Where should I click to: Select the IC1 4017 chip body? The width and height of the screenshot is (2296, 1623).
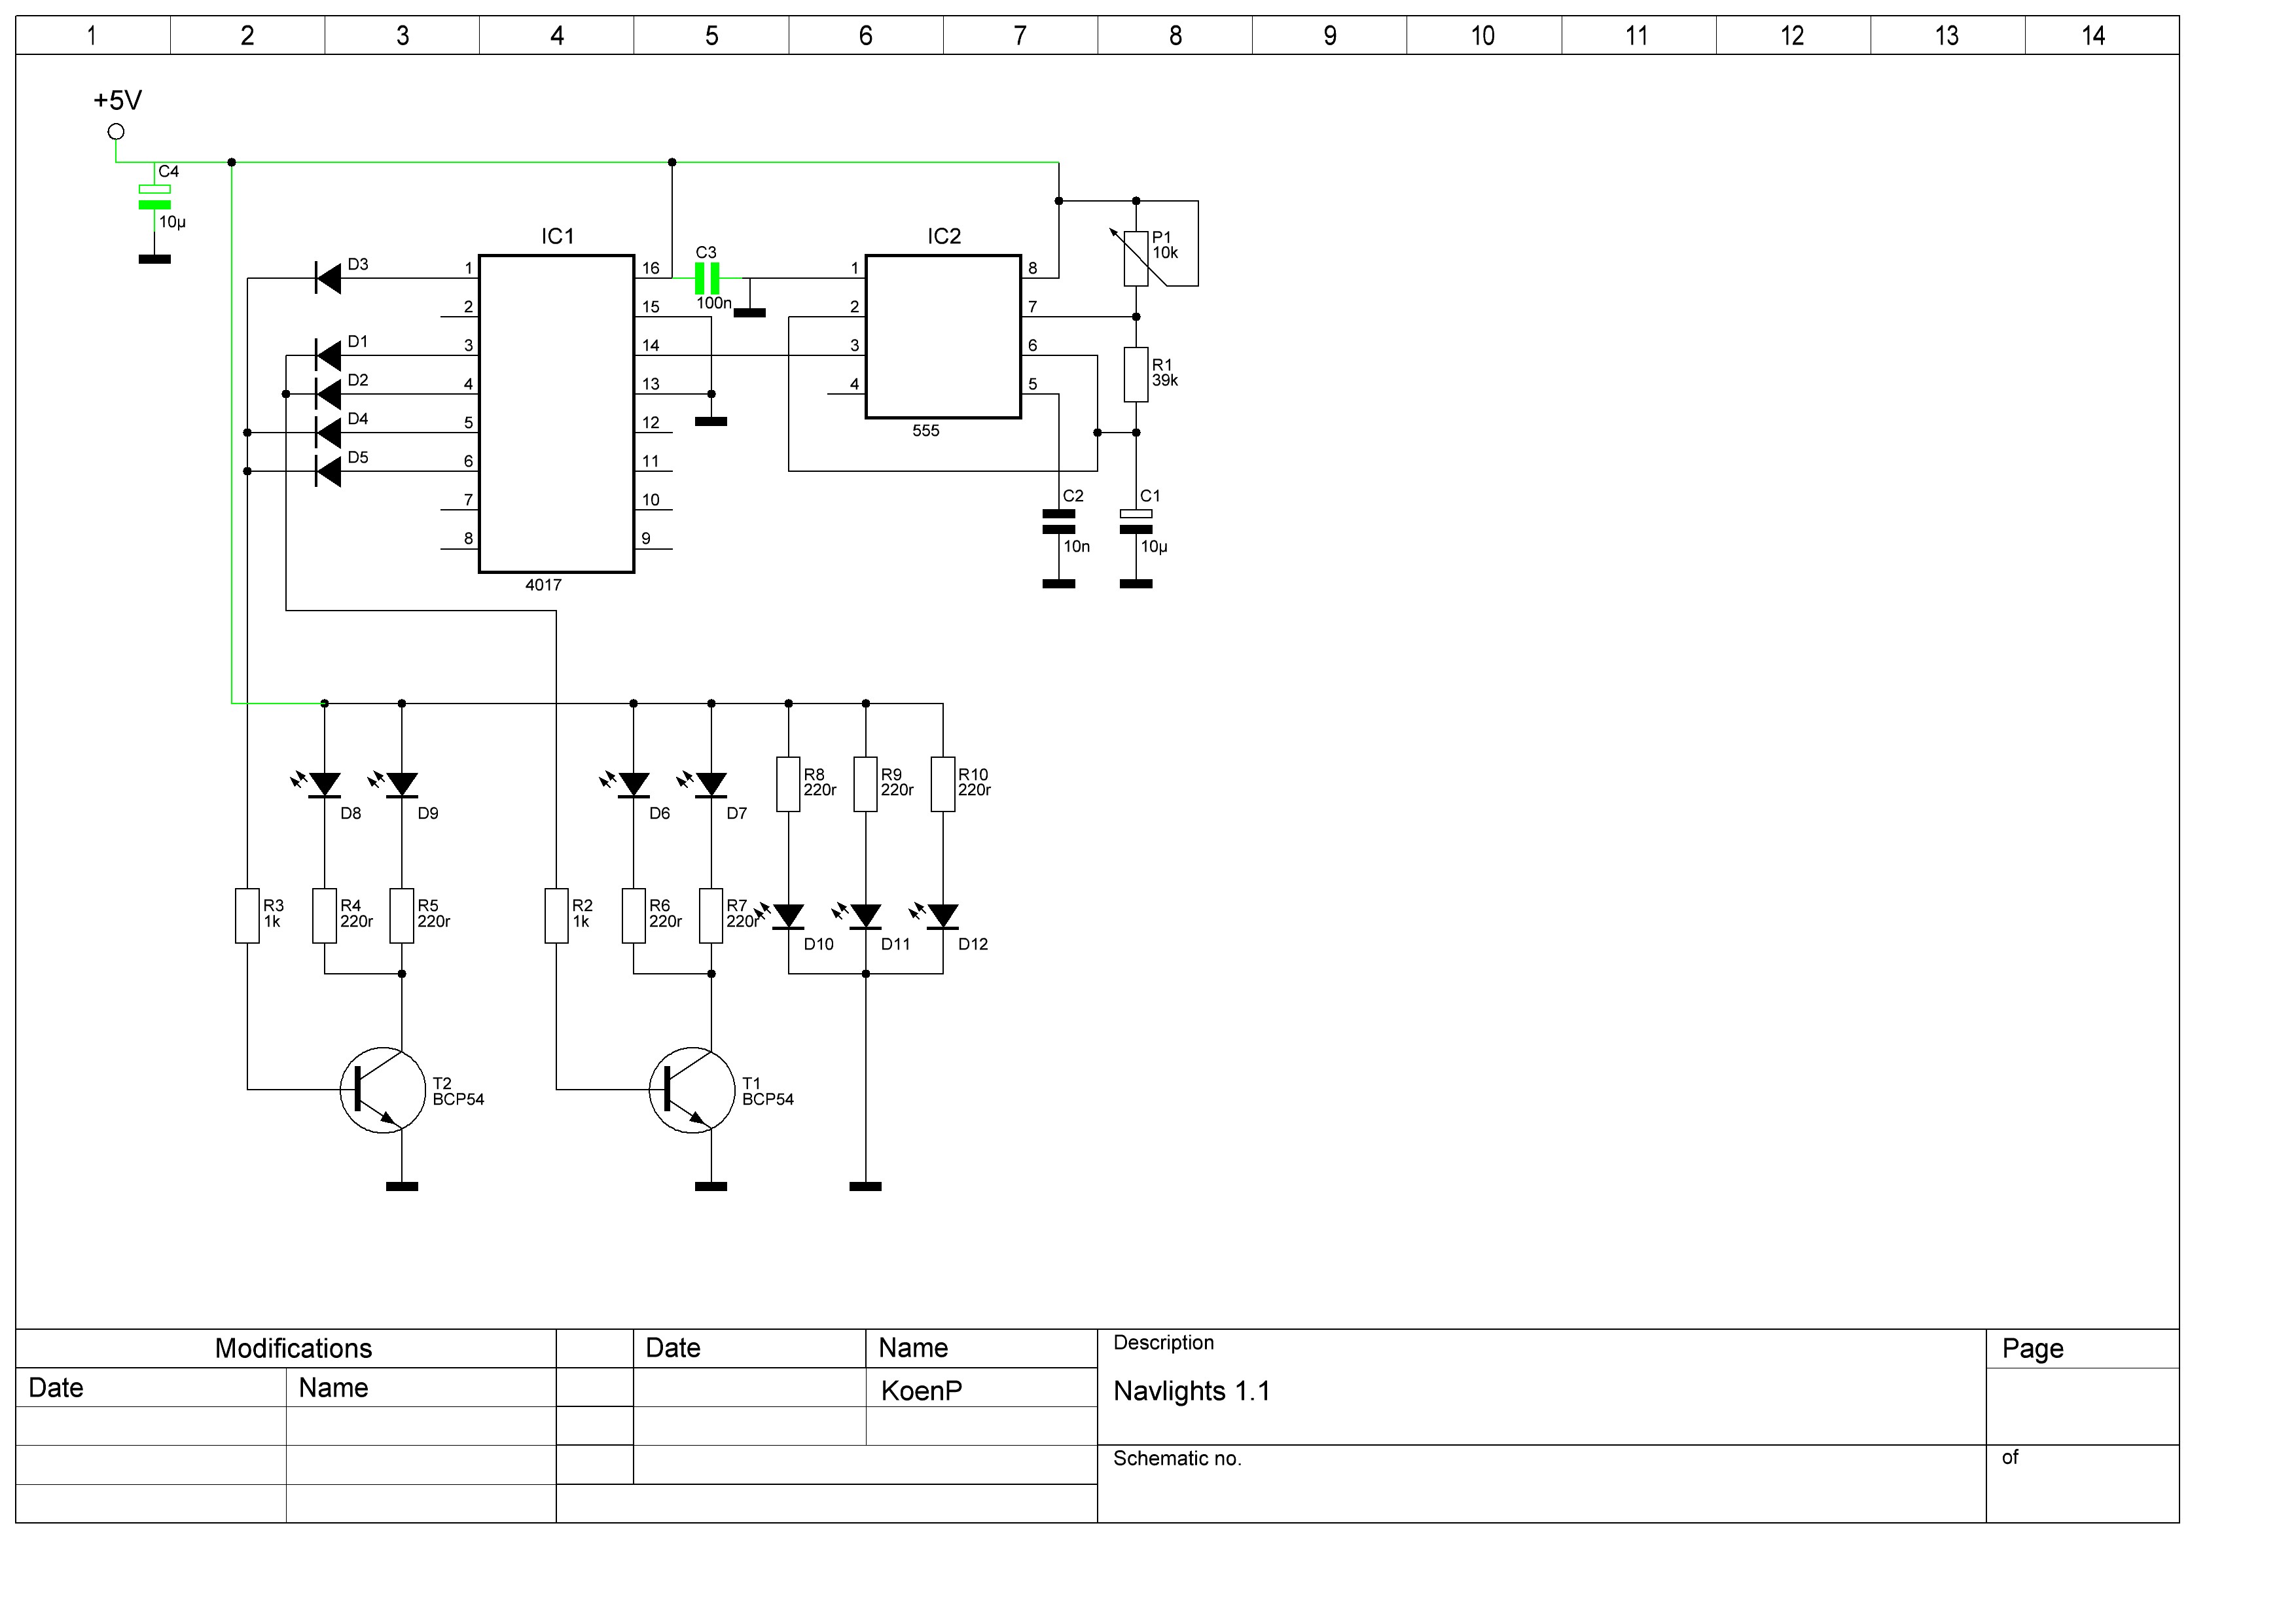point(556,413)
